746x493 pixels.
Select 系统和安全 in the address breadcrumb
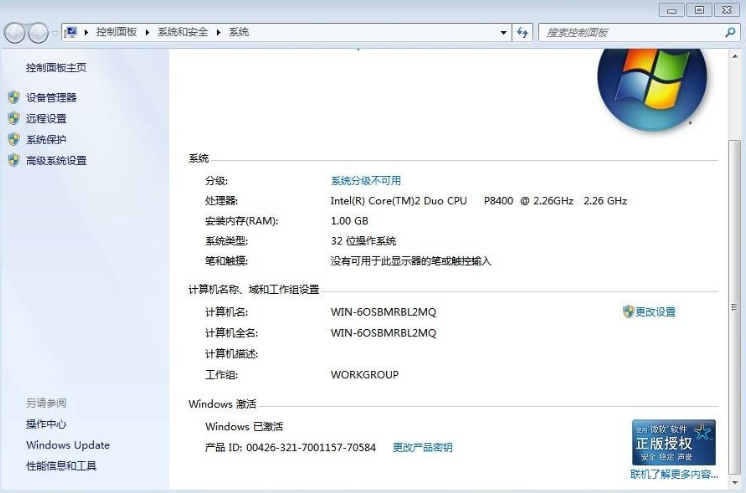tap(183, 33)
